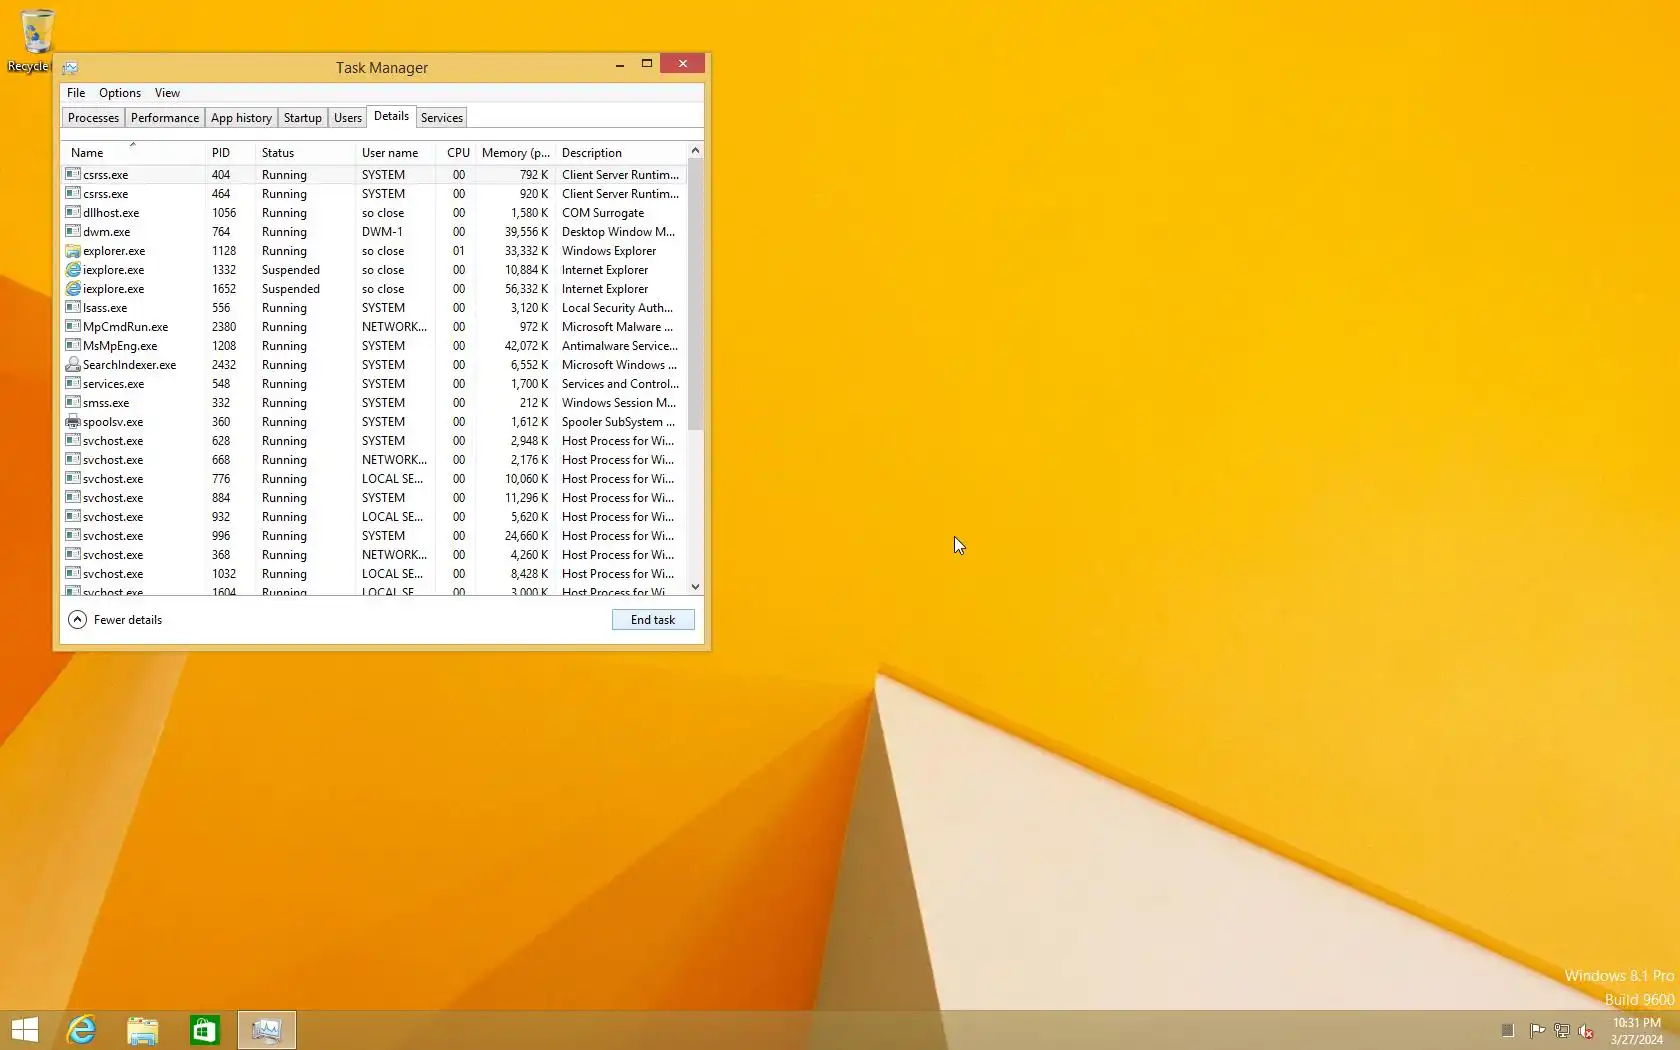Click the End task button

point(653,620)
